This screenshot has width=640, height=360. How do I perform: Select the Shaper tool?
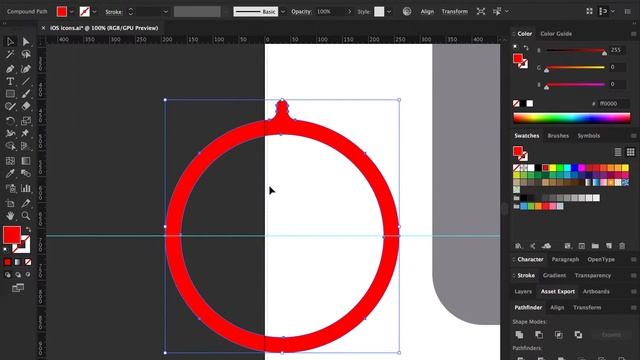[10, 107]
